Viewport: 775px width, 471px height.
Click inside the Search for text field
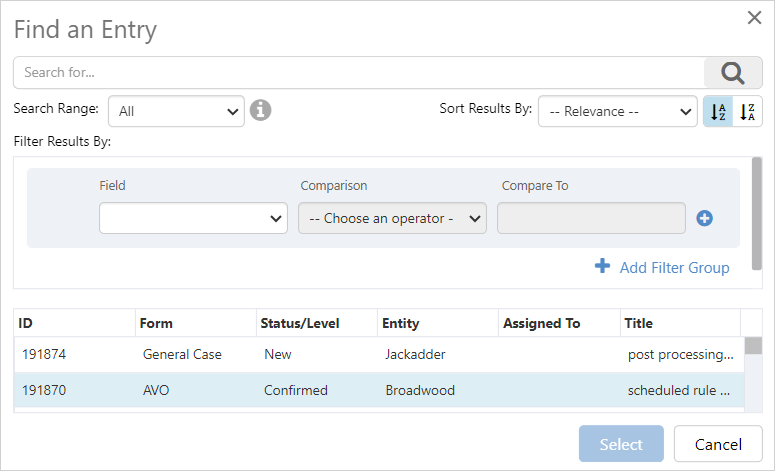tap(360, 73)
